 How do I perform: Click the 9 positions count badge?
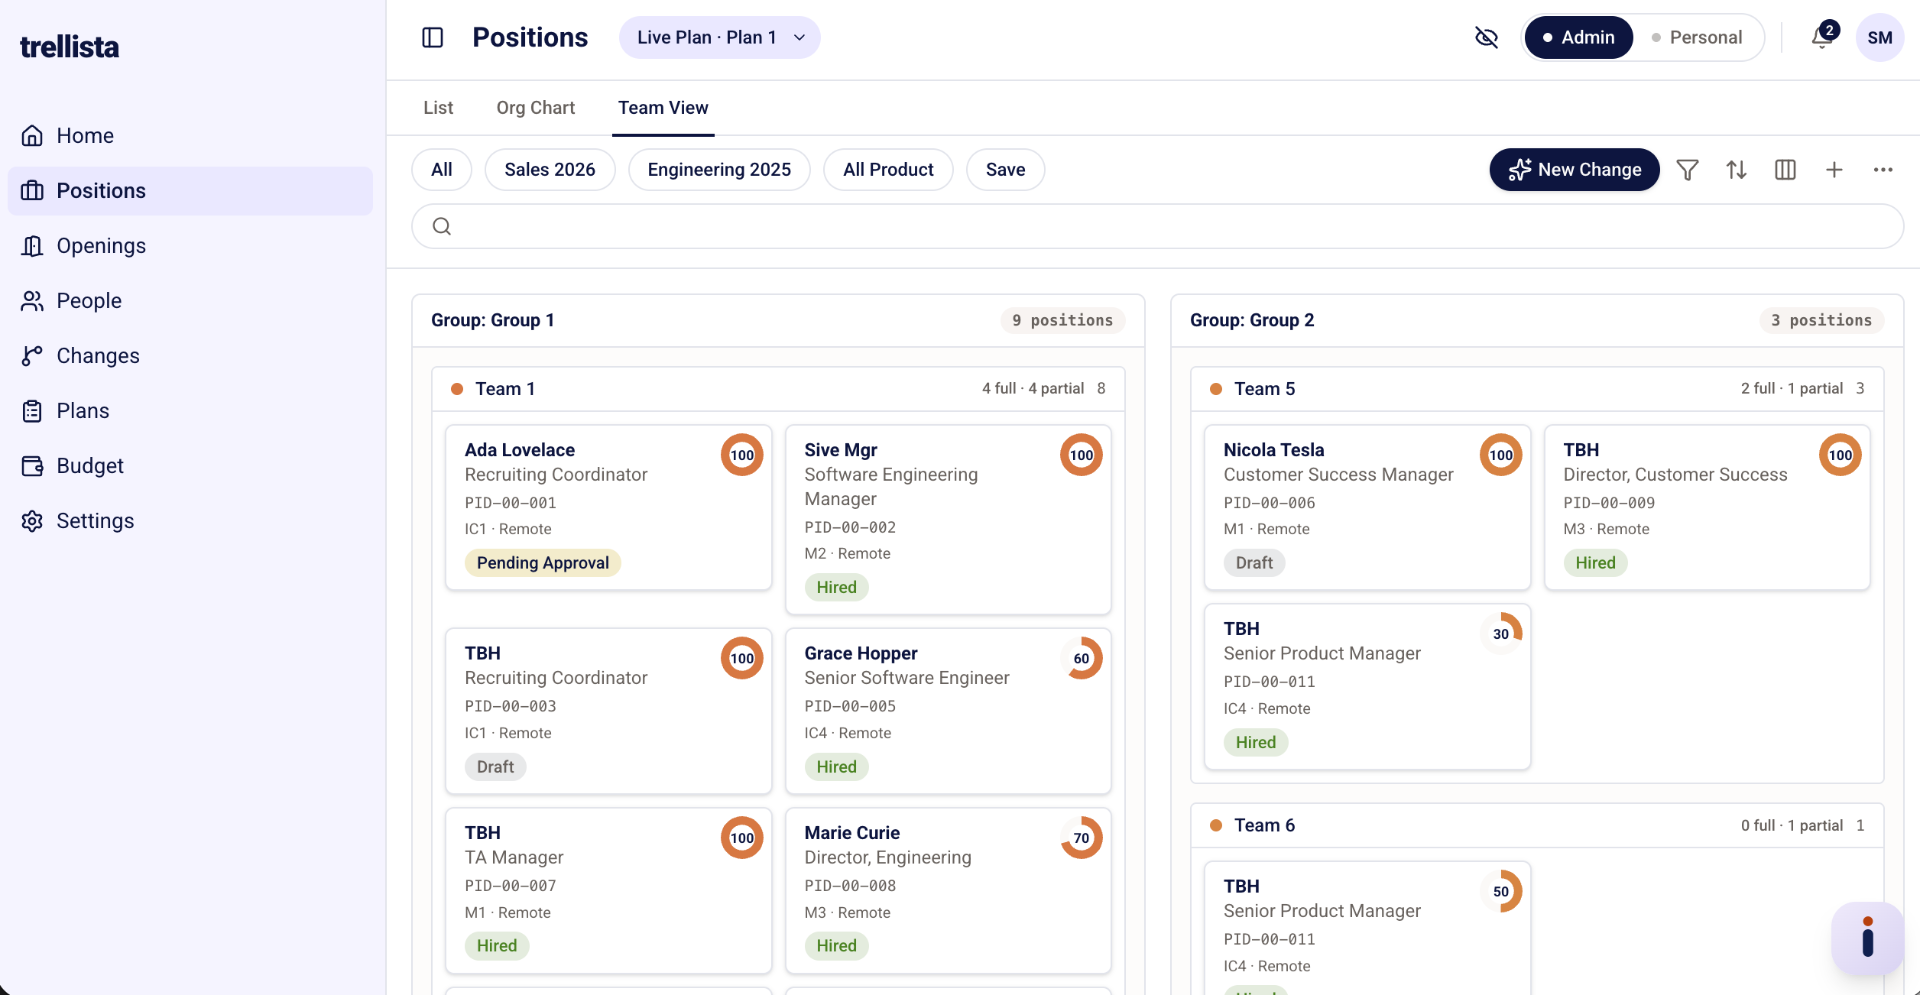point(1062,321)
